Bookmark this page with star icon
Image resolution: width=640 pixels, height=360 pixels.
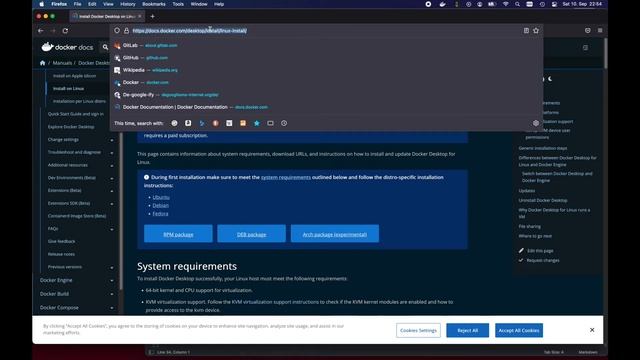point(536,31)
